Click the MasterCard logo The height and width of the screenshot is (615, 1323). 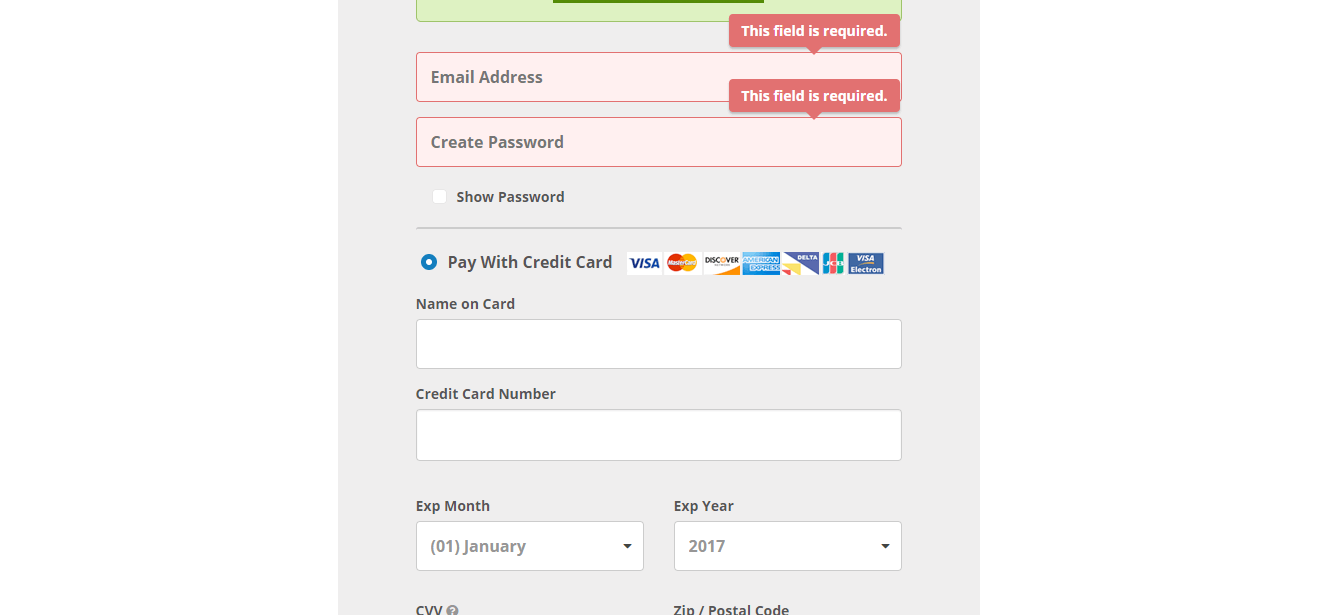(x=682, y=263)
